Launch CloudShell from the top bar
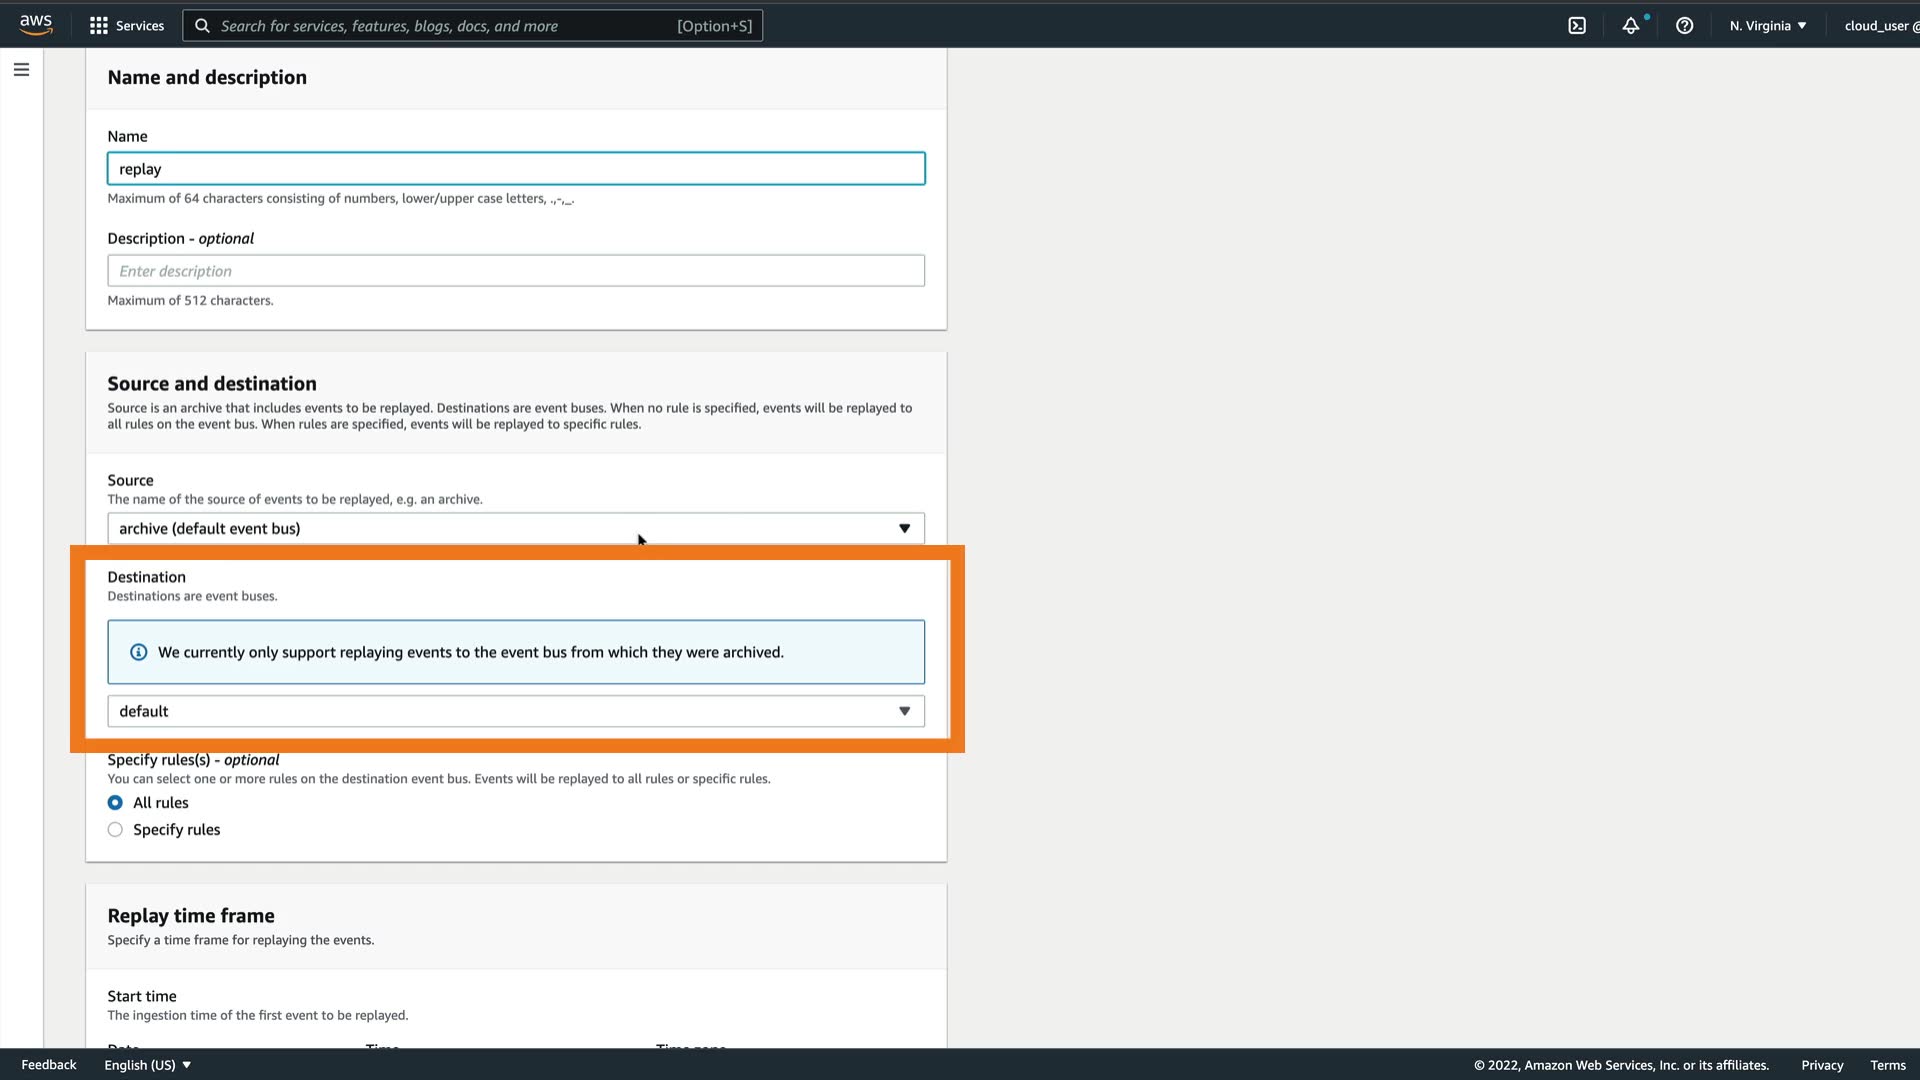 coord(1577,26)
